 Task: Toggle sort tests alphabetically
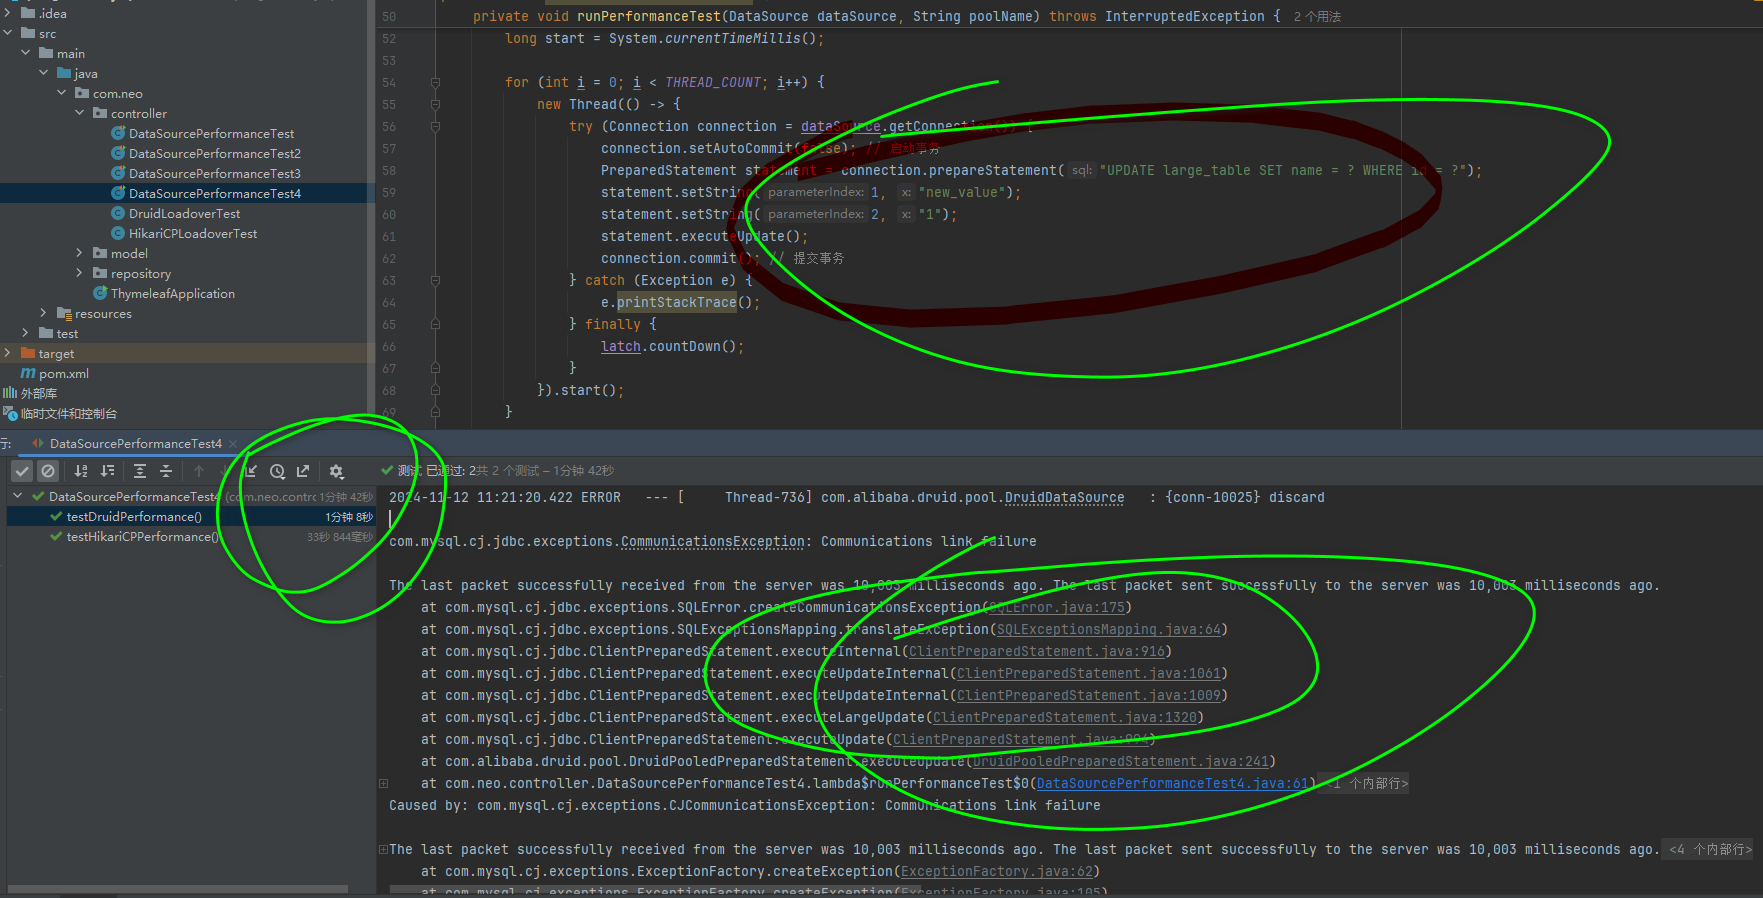(81, 471)
